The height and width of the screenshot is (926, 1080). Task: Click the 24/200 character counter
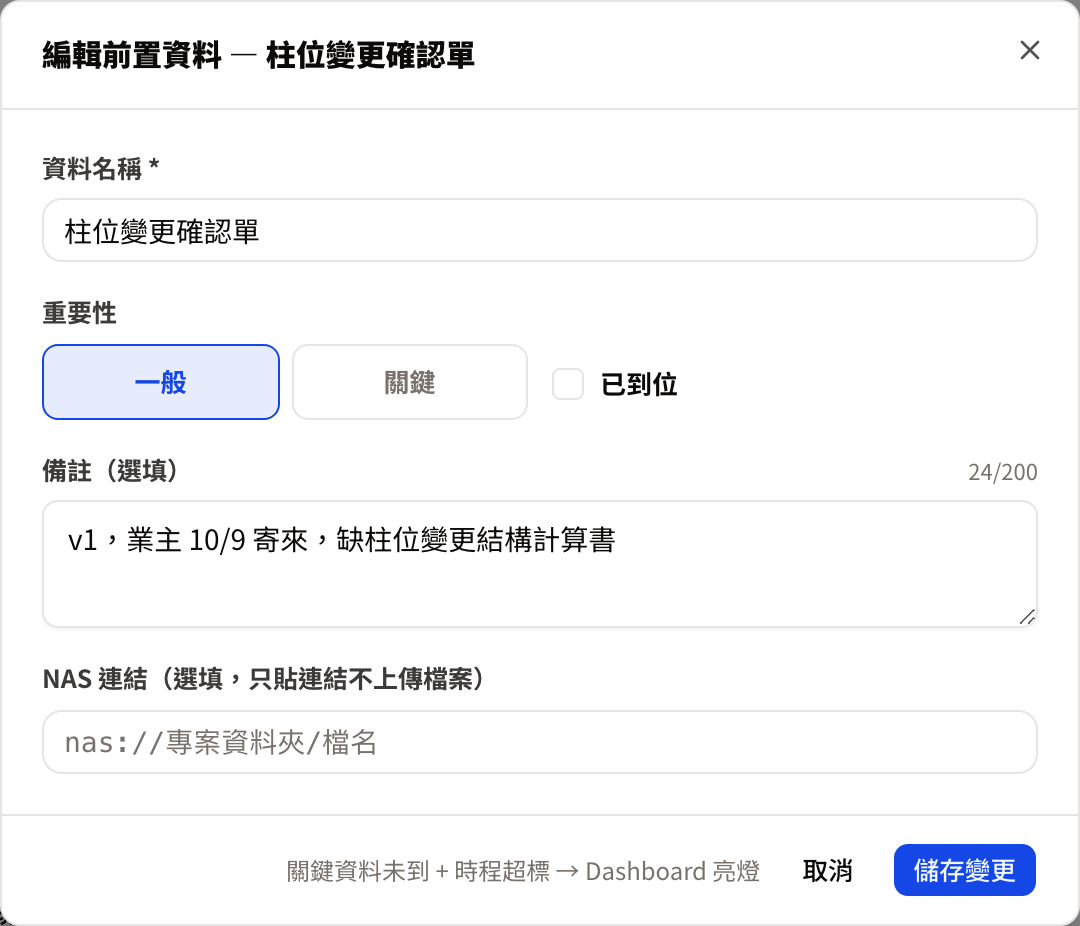pos(1002,472)
